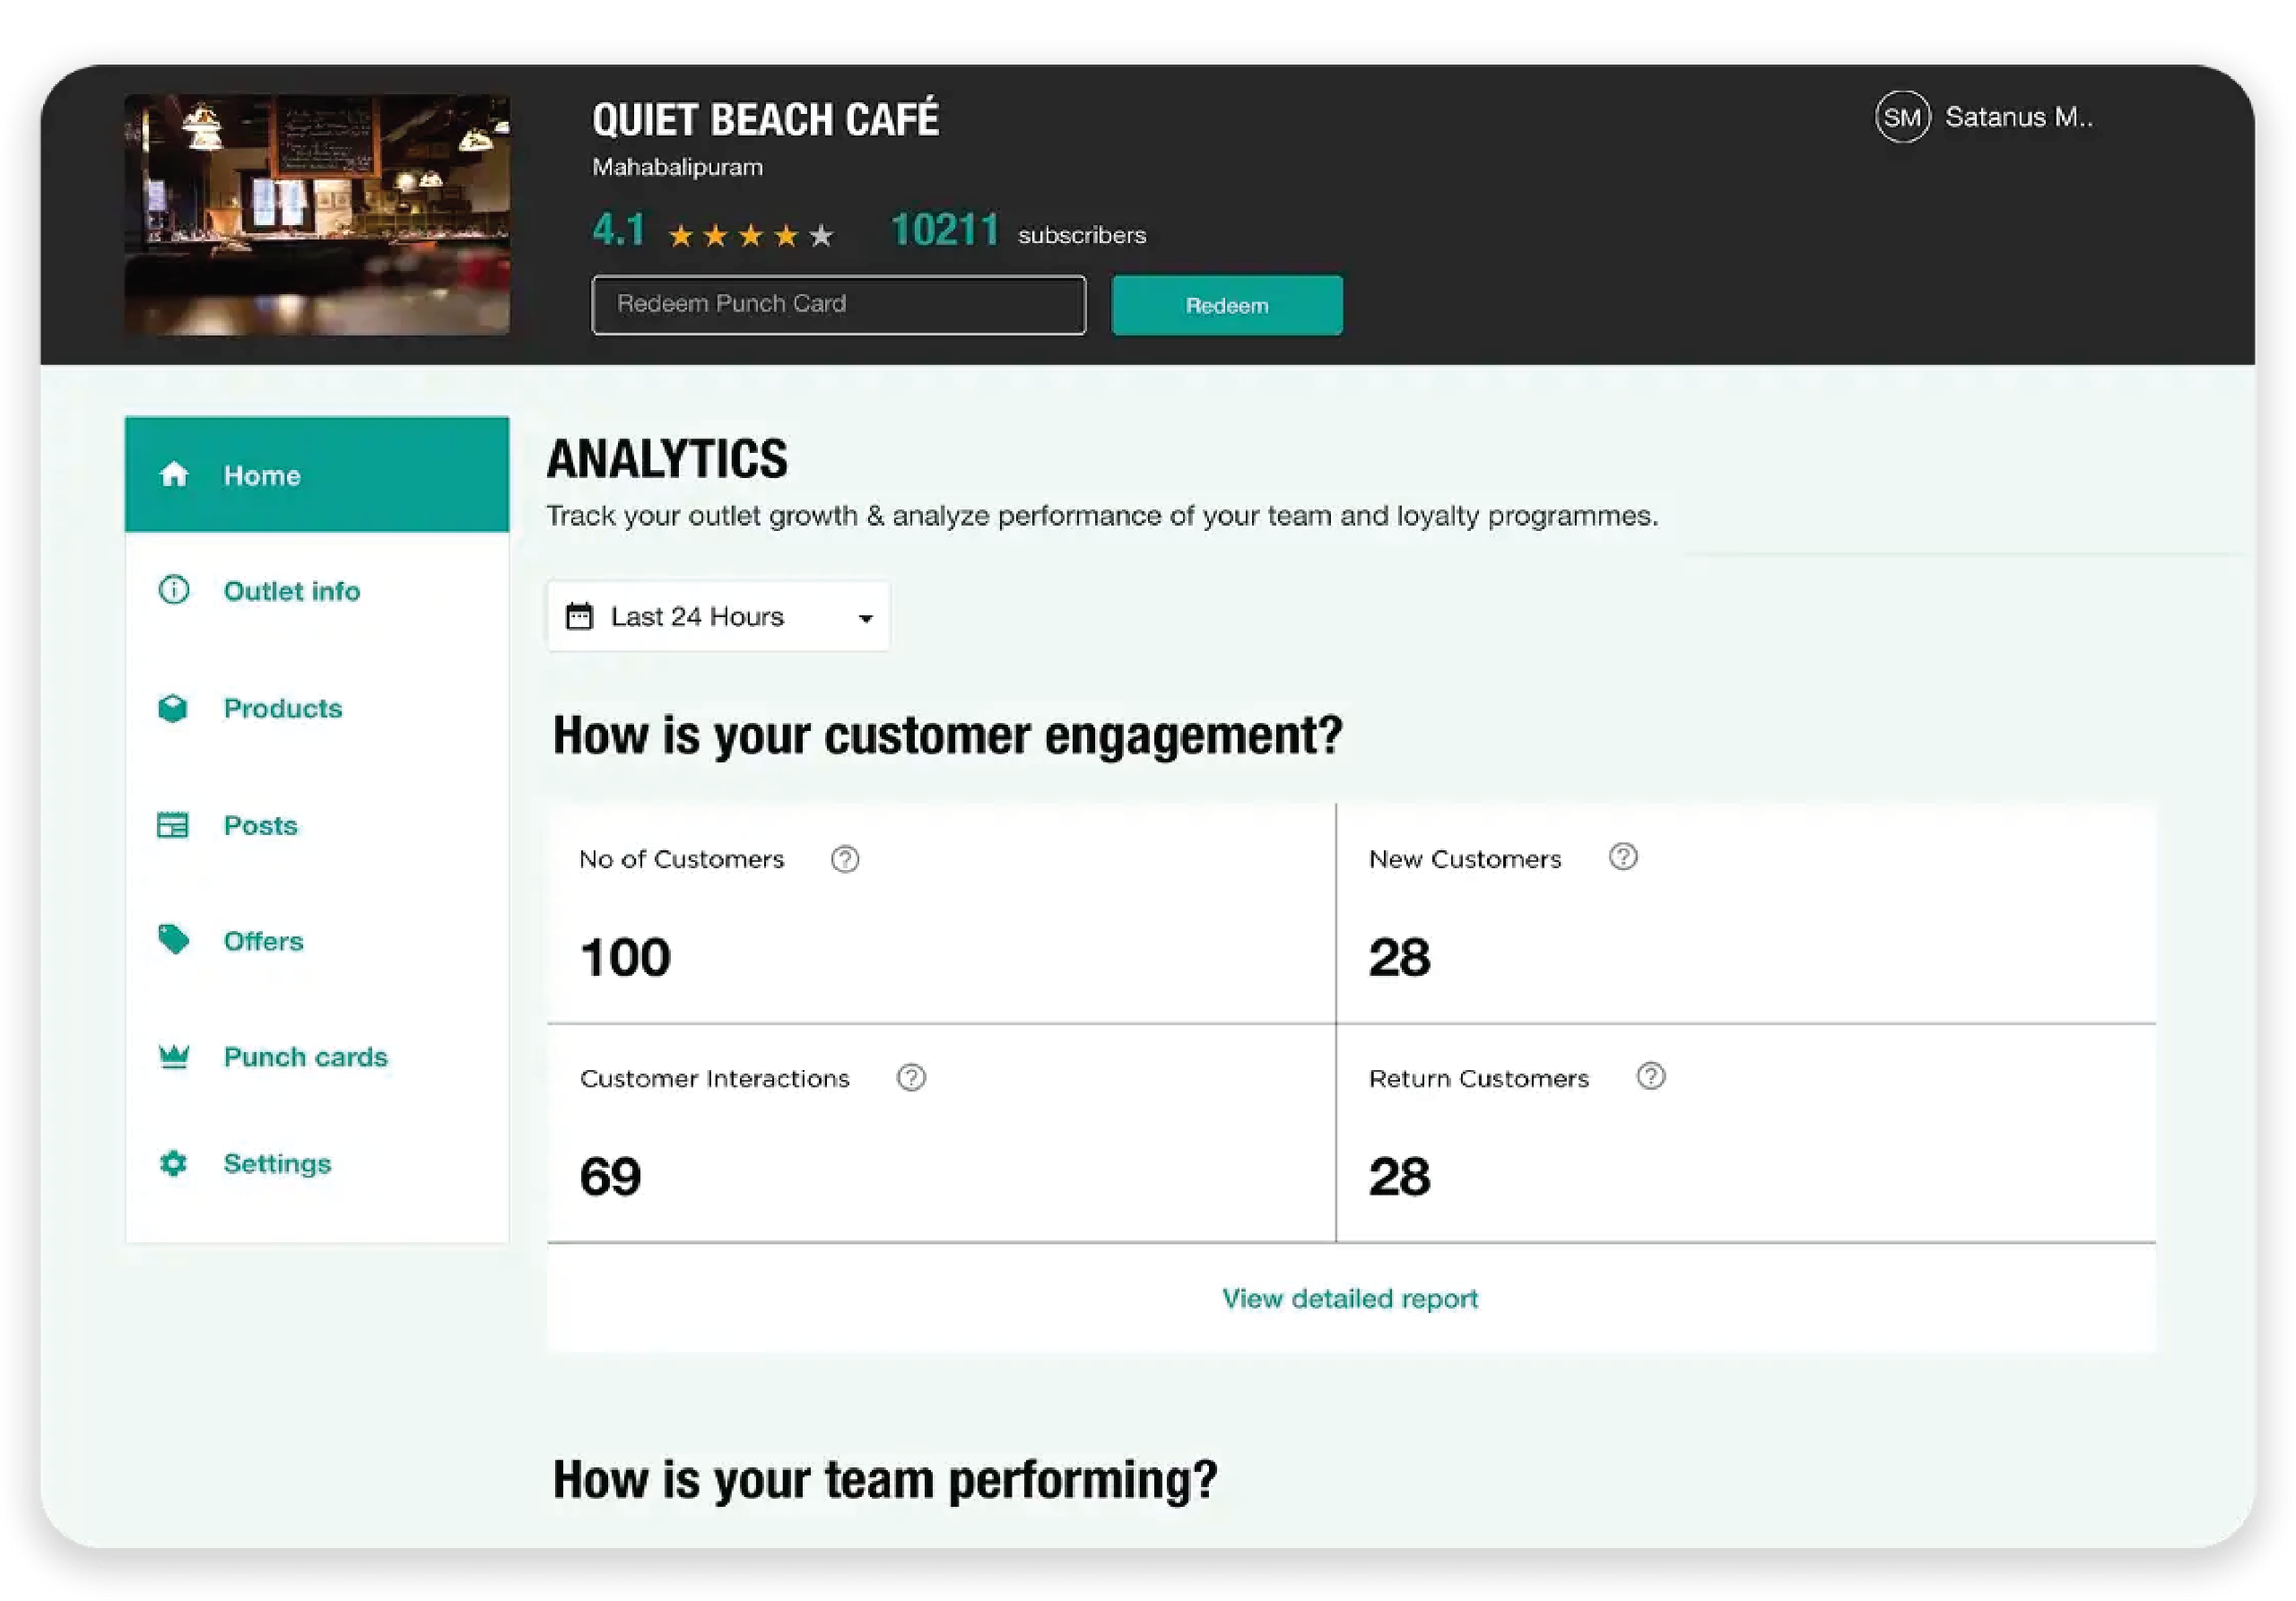
Task: Click help icon beside Customer Interactions
Action: click(x=911, y=1078)
